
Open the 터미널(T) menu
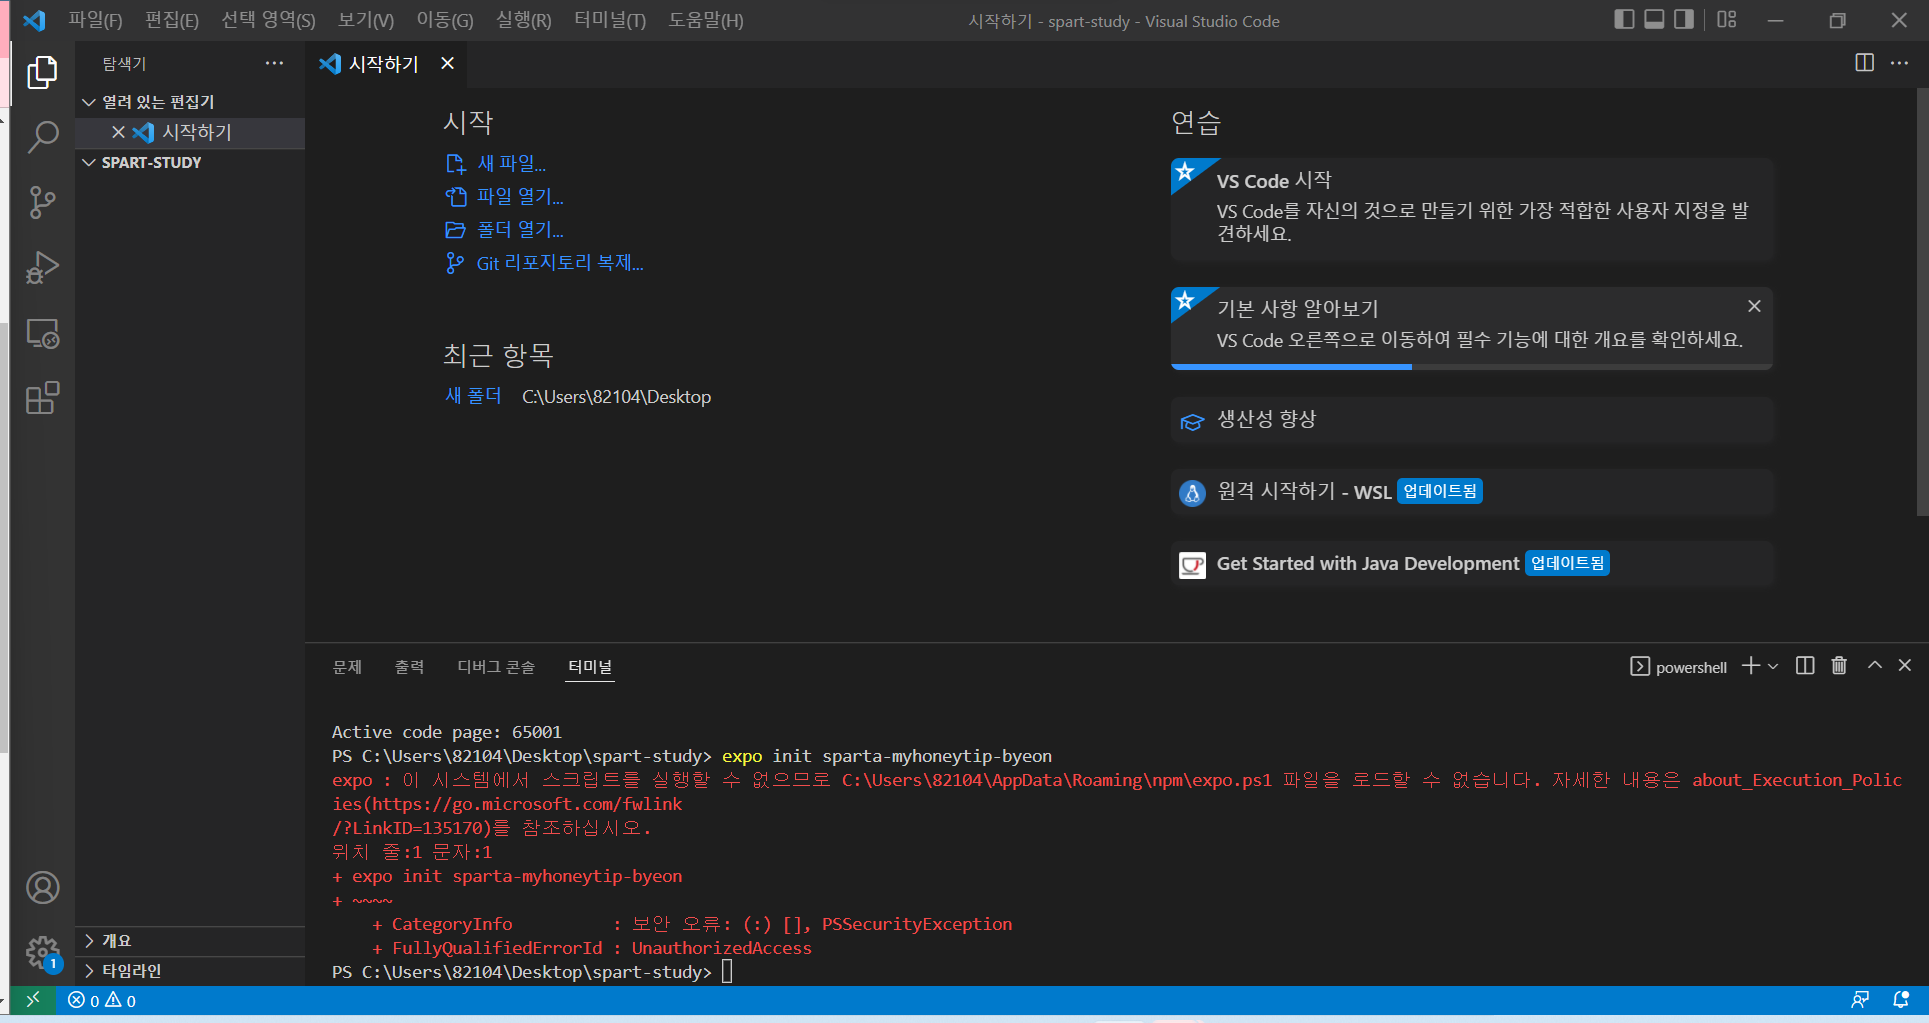coord(609,20)
